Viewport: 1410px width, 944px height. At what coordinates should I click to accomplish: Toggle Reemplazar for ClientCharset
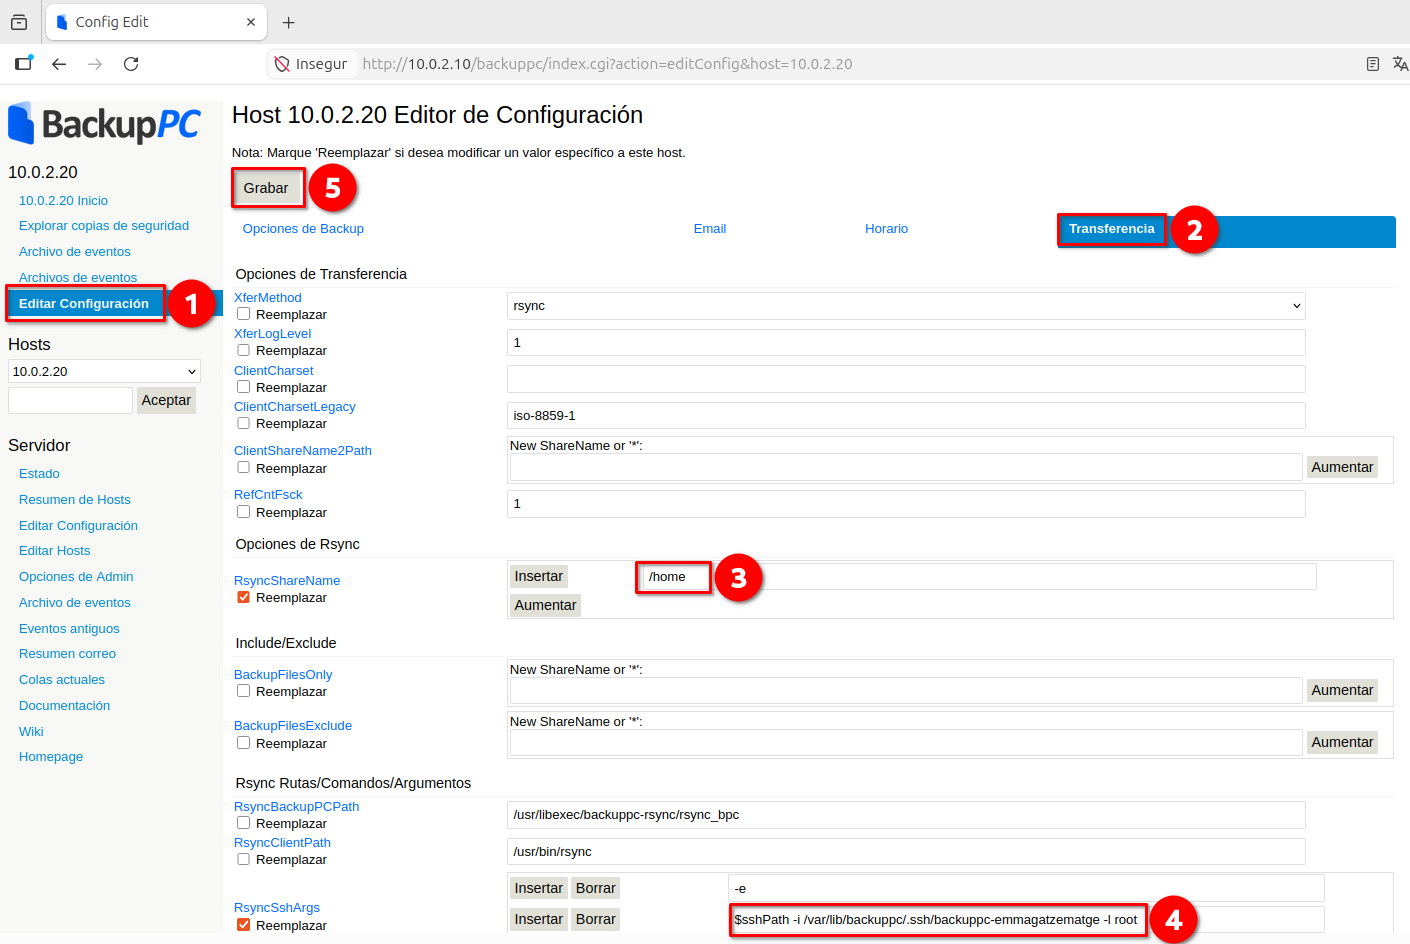243,387
